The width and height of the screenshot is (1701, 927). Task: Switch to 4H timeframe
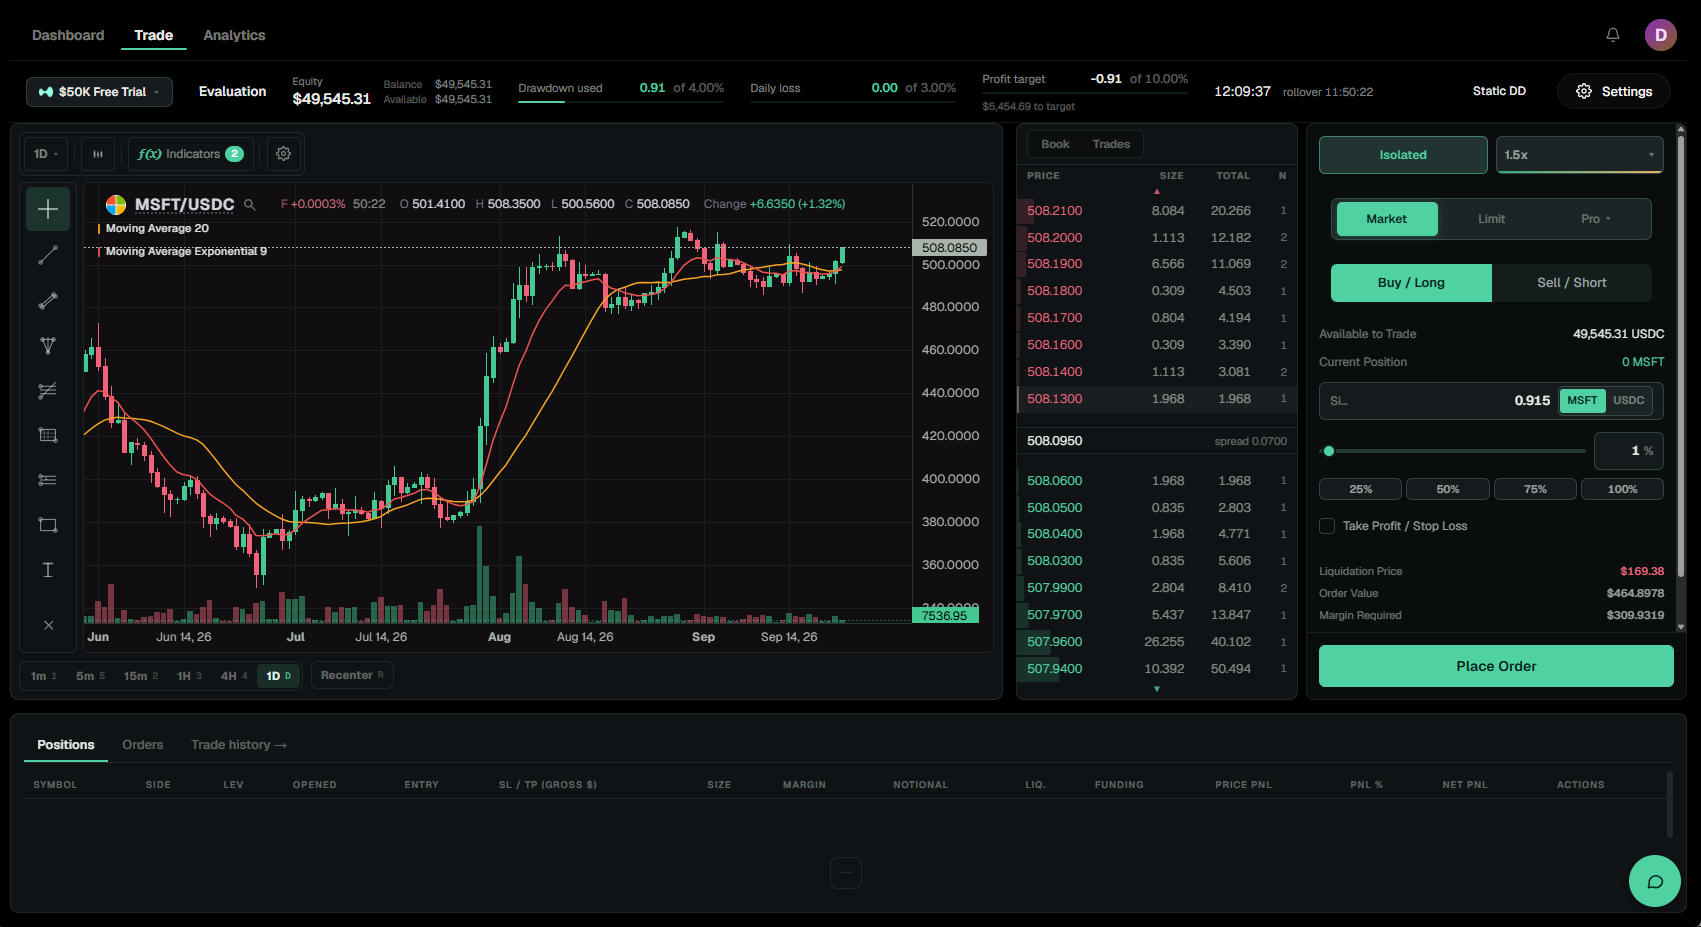(234, 676)
